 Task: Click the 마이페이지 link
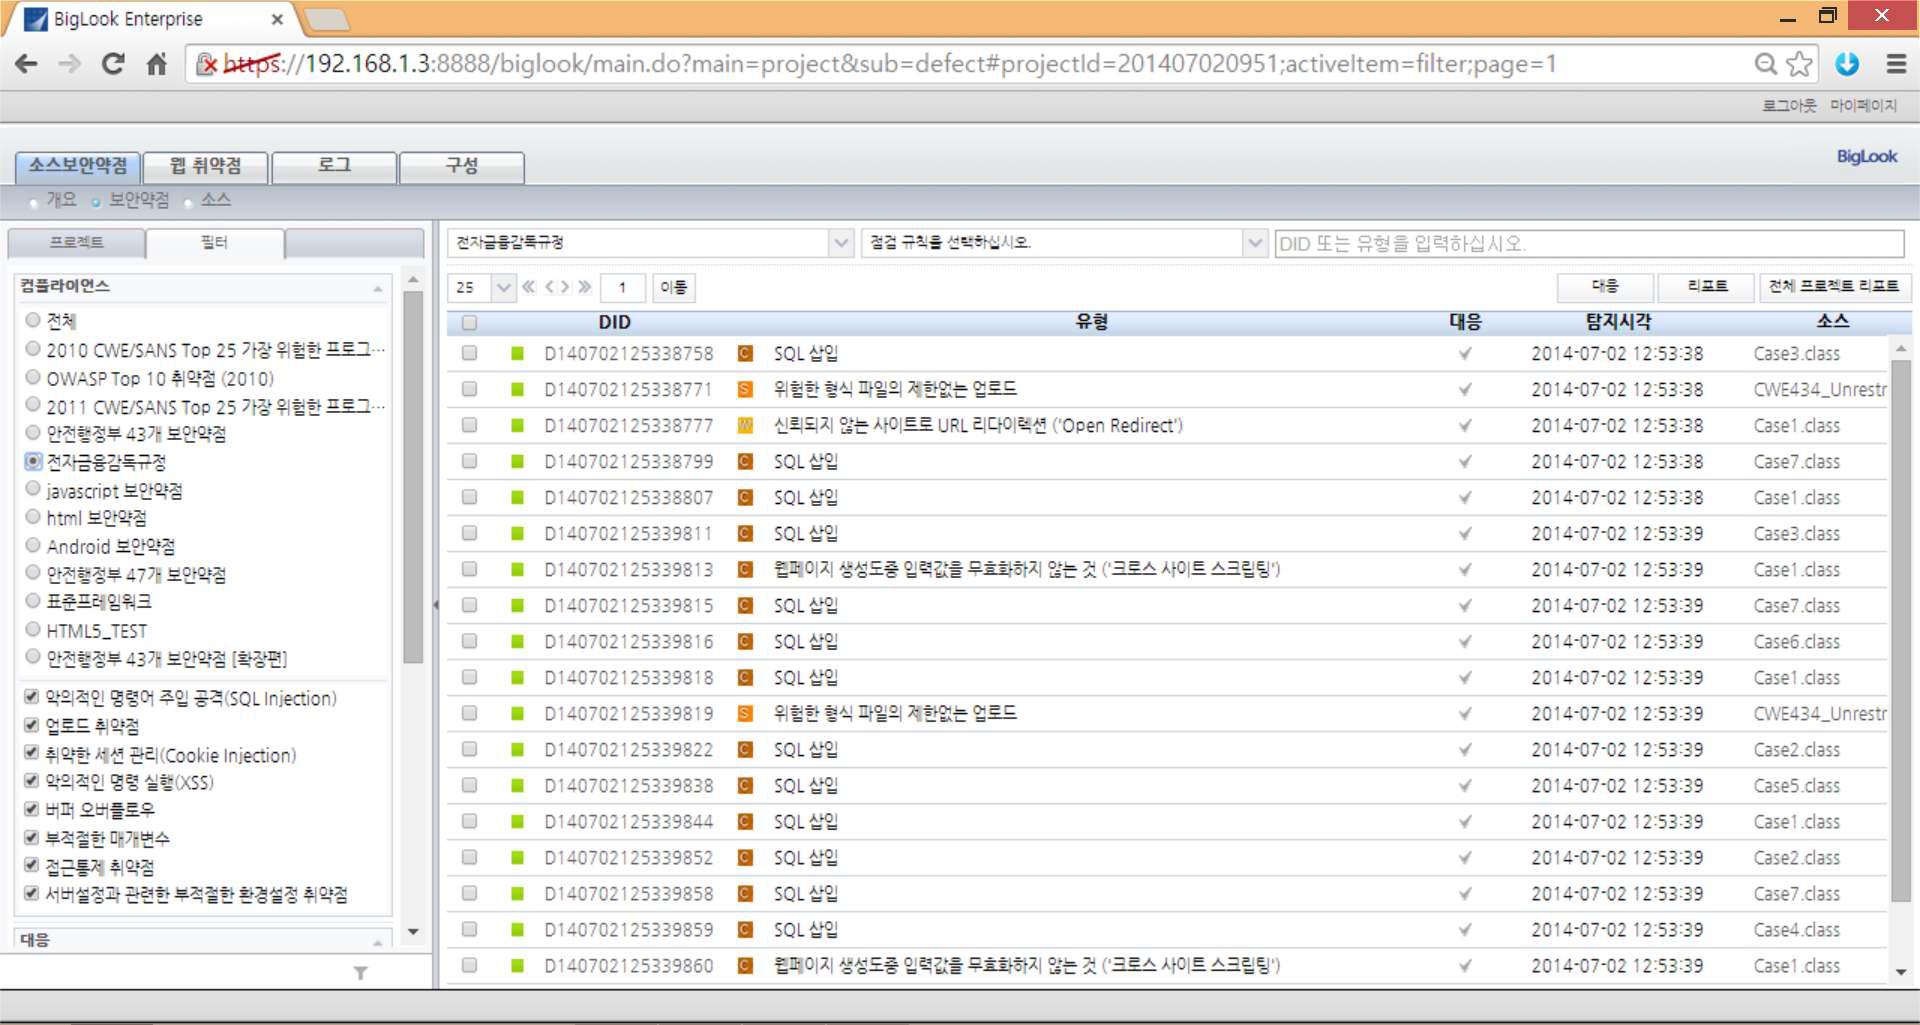click(1863, 106)
